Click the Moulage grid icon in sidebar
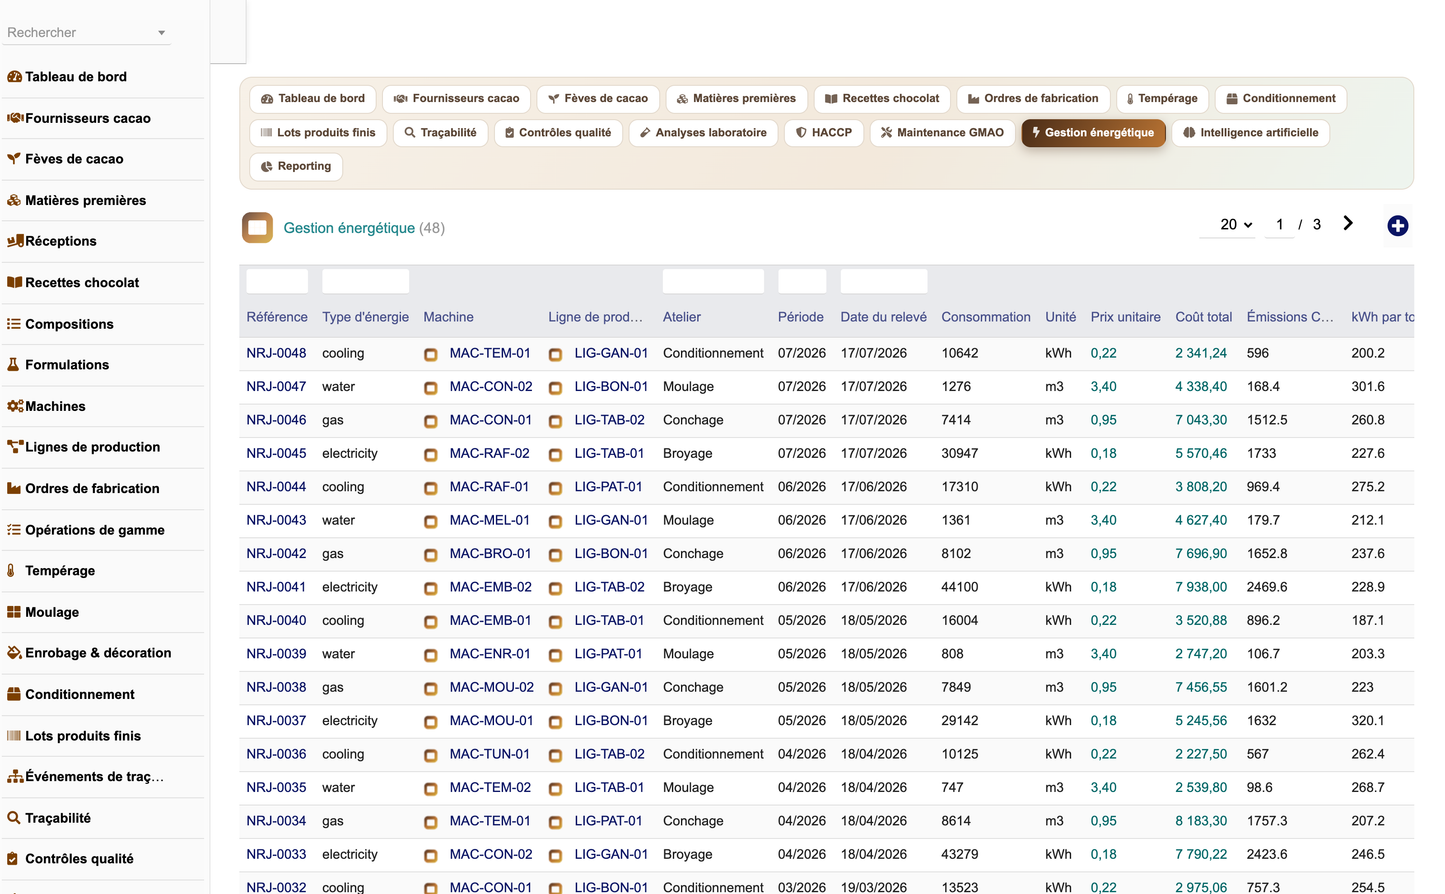Image resolution: width=1445 pixels, height=894 pixels. 14,612
